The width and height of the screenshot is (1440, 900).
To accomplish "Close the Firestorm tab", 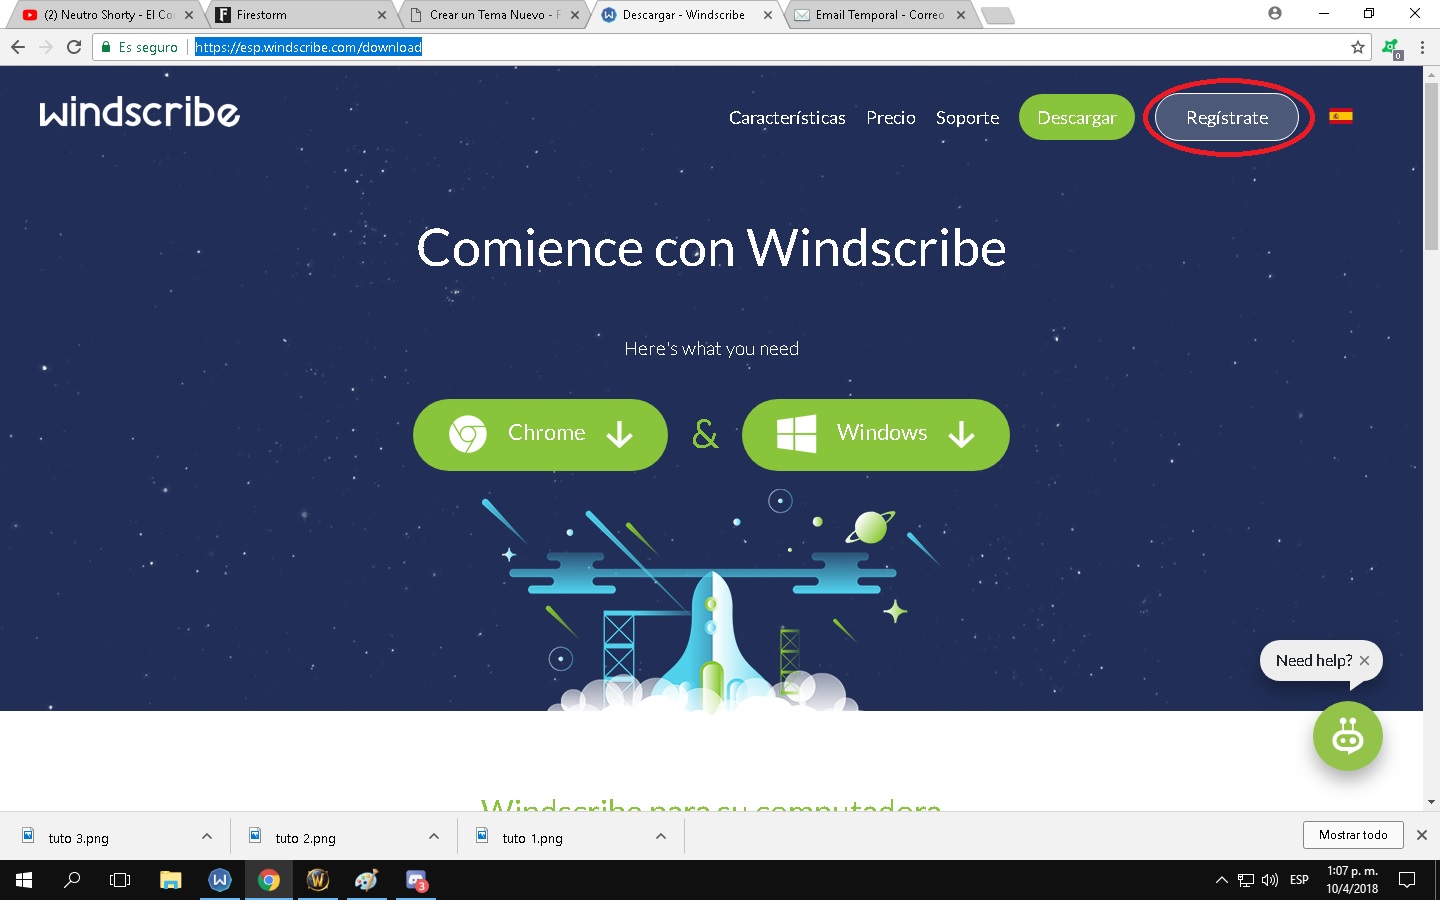I will click(x=382, y=15).
